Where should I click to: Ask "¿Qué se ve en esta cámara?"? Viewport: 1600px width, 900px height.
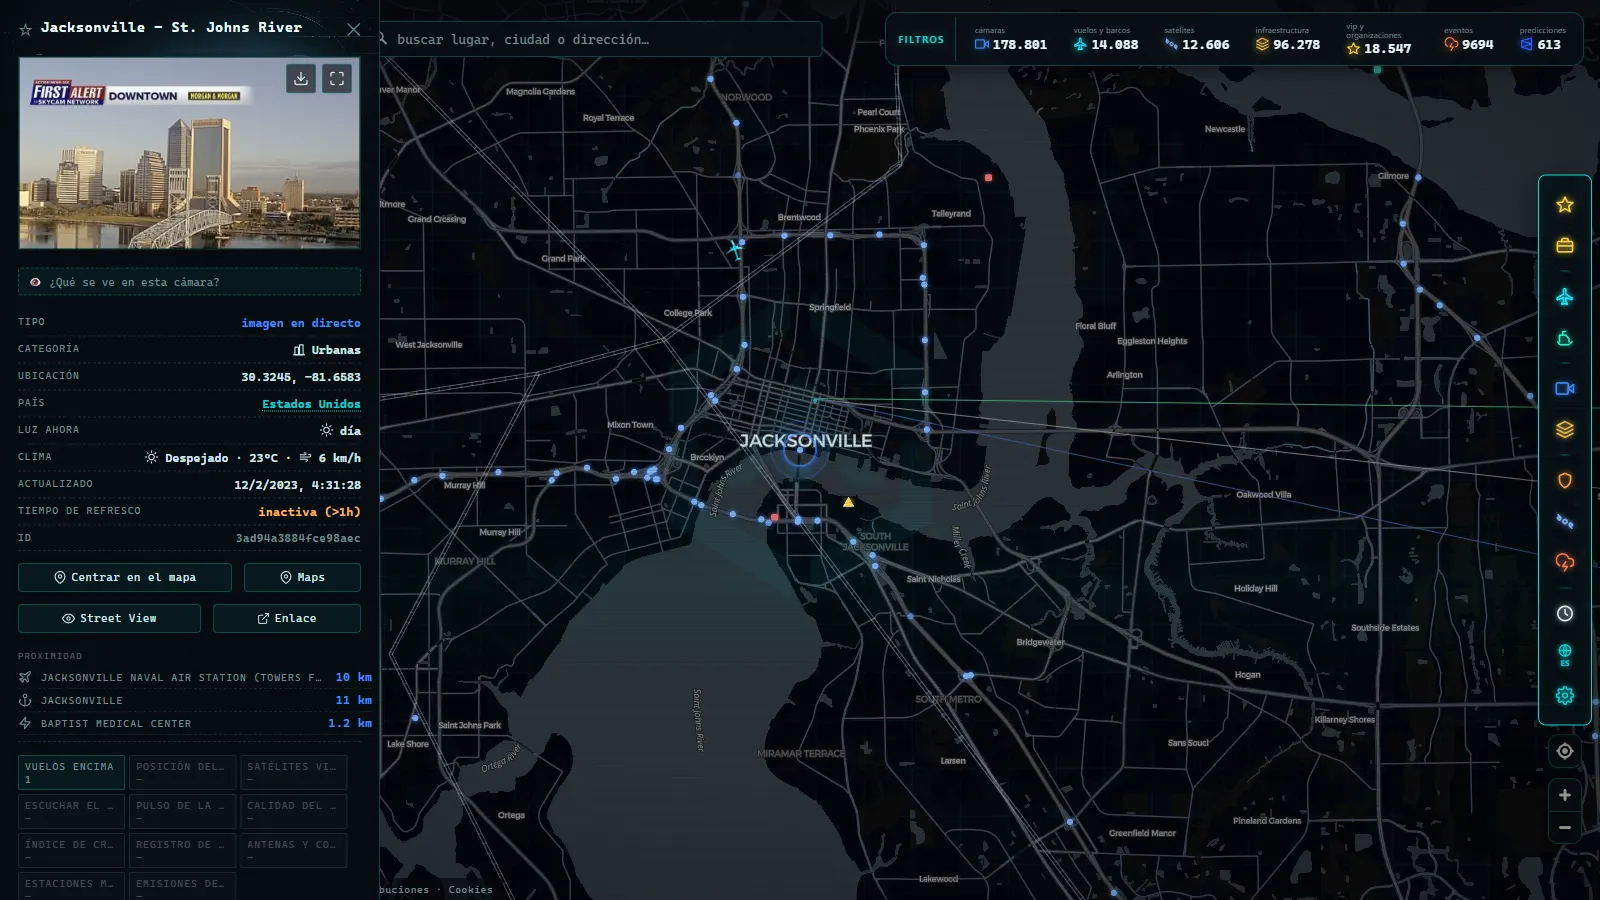tap(189, 282)
